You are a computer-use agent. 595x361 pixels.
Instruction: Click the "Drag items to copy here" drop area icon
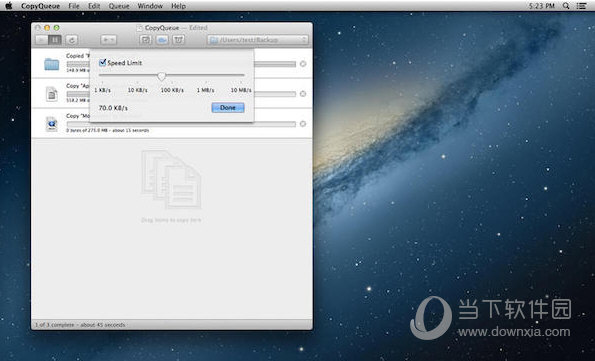[172, 179]
